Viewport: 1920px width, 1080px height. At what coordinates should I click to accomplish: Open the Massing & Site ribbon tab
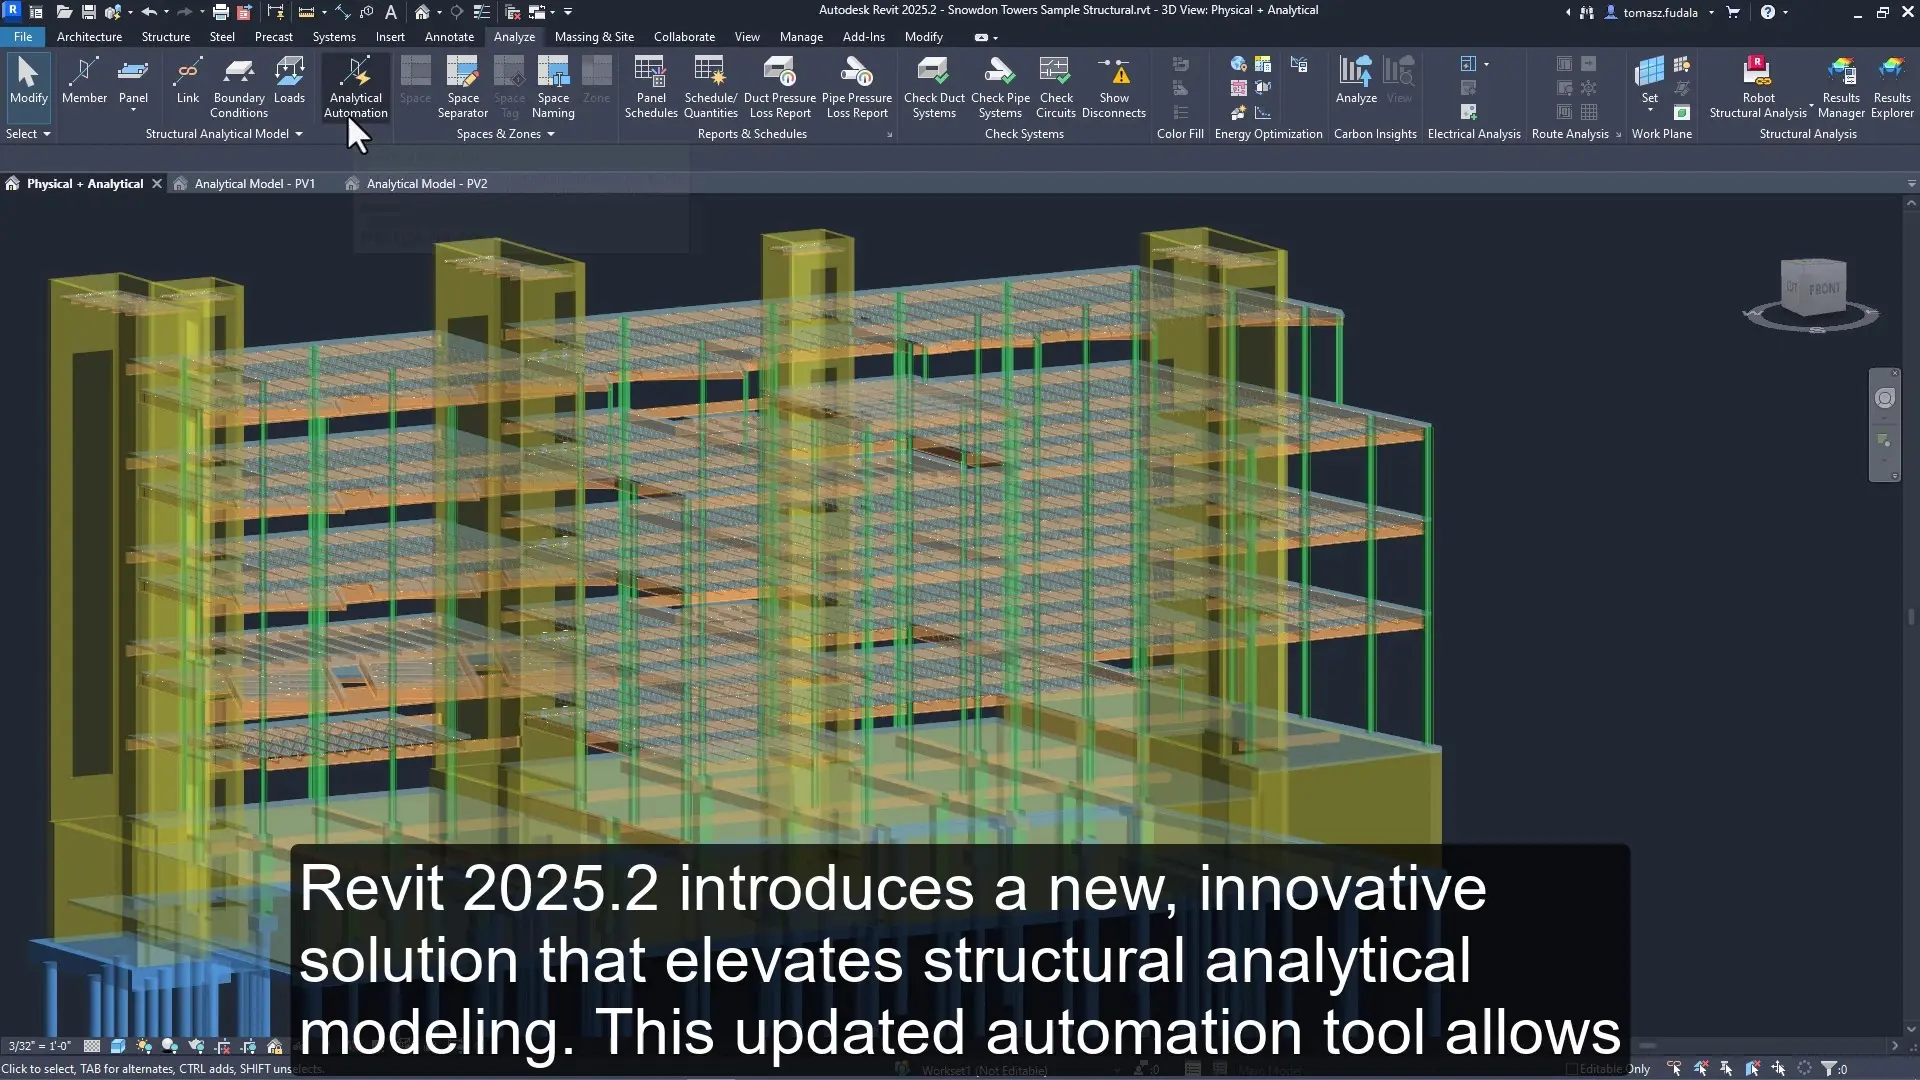click(595, 37)
